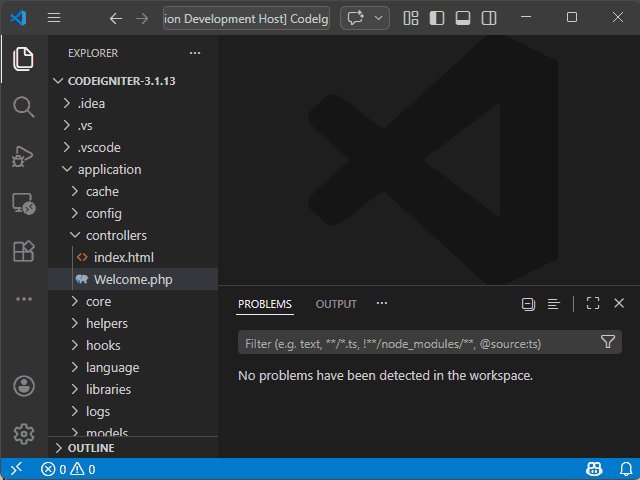
Task: Open the application hamburger menu
Action: 54,18
